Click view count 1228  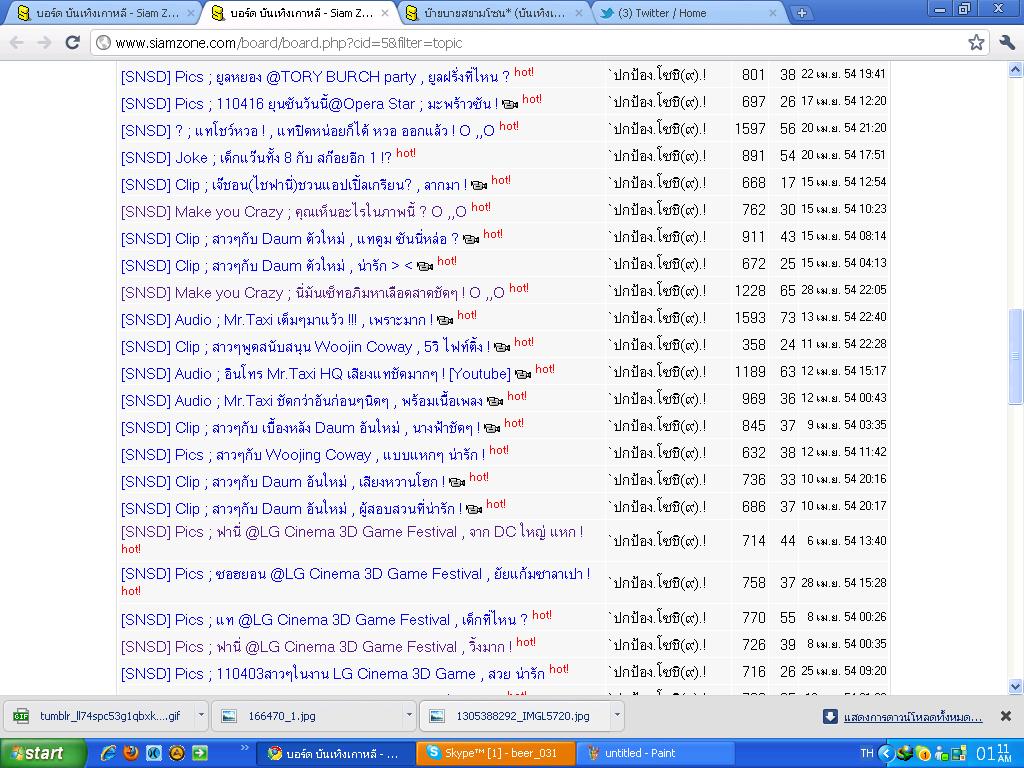[749, 291]
